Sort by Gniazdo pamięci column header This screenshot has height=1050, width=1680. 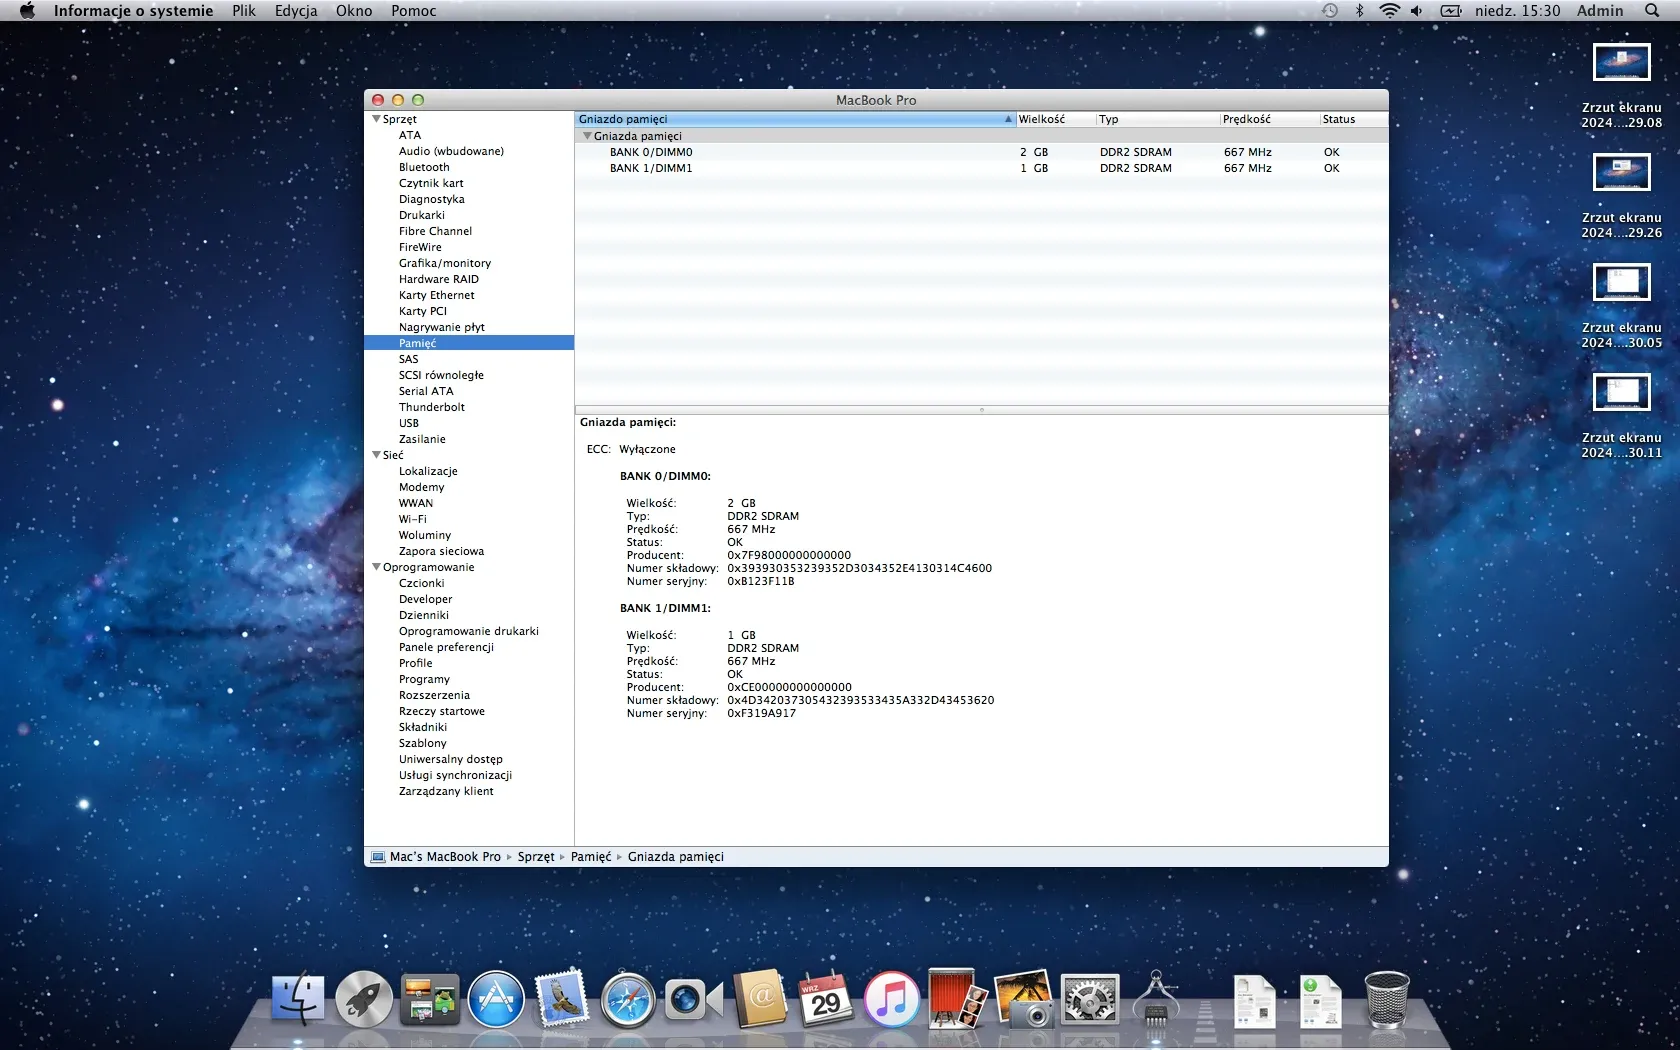point(795,119)
